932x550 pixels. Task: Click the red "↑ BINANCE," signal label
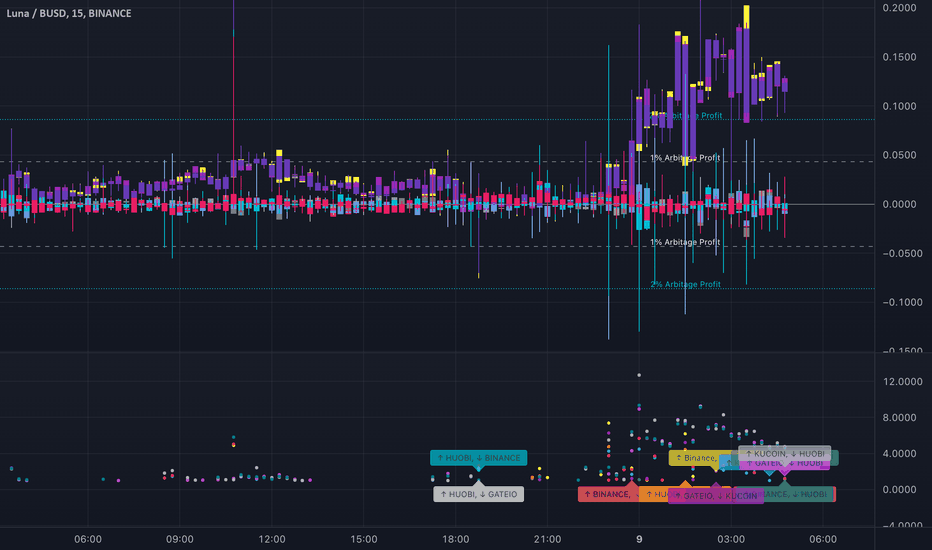click(608, 494)
